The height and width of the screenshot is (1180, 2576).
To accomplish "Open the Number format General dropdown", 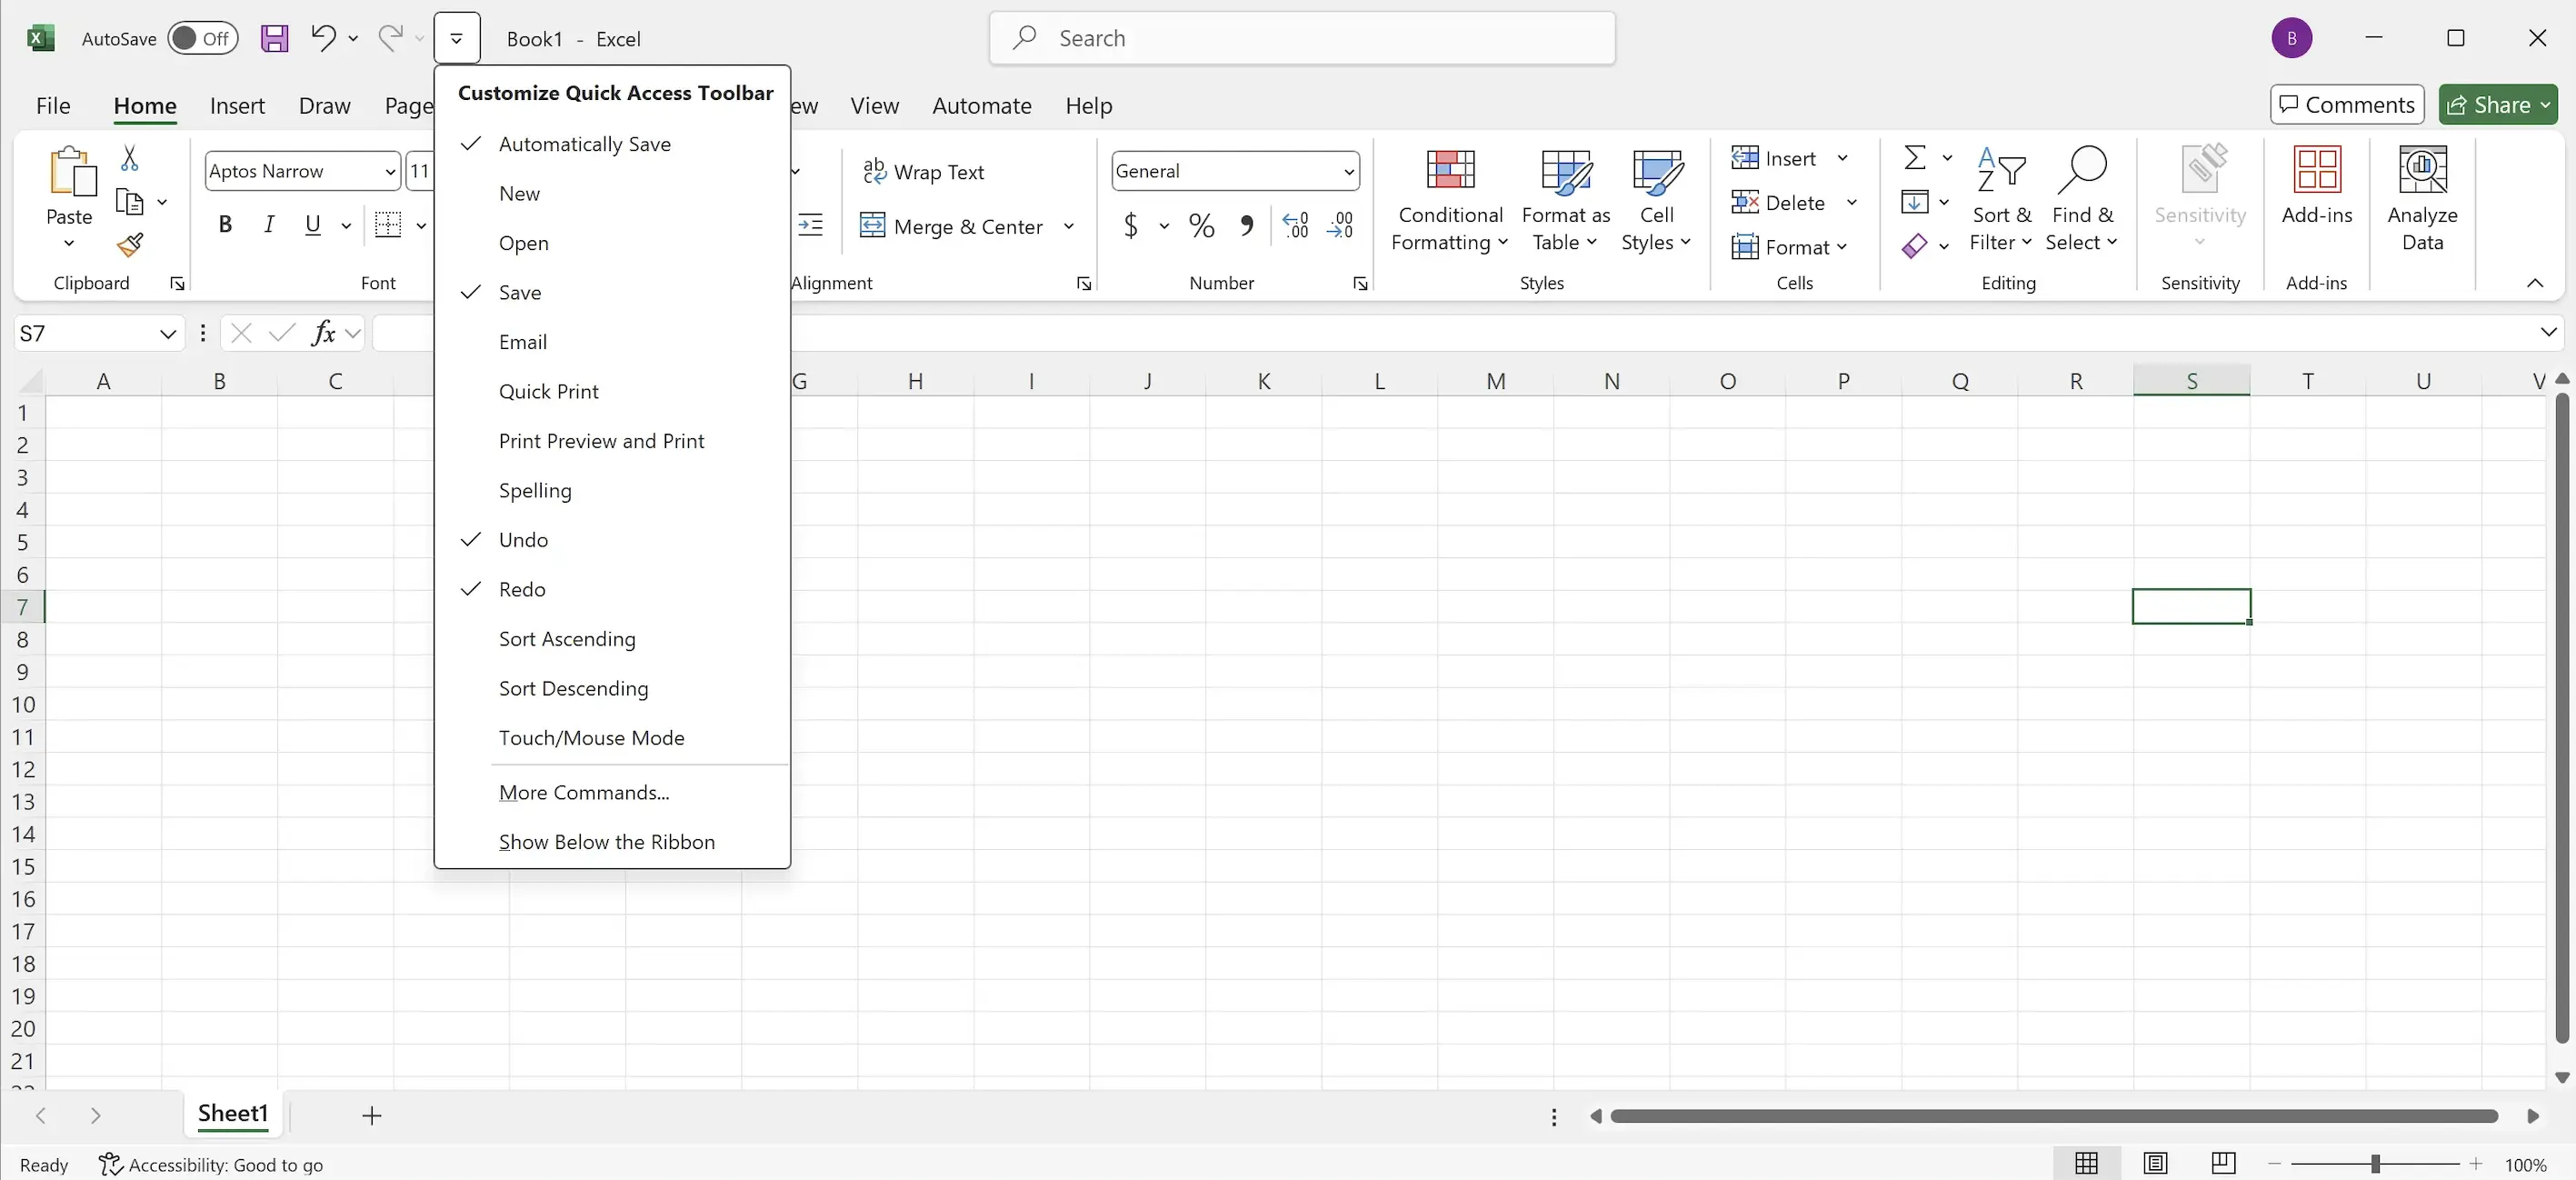I will pyautogui.click(x=1347, y=169).
